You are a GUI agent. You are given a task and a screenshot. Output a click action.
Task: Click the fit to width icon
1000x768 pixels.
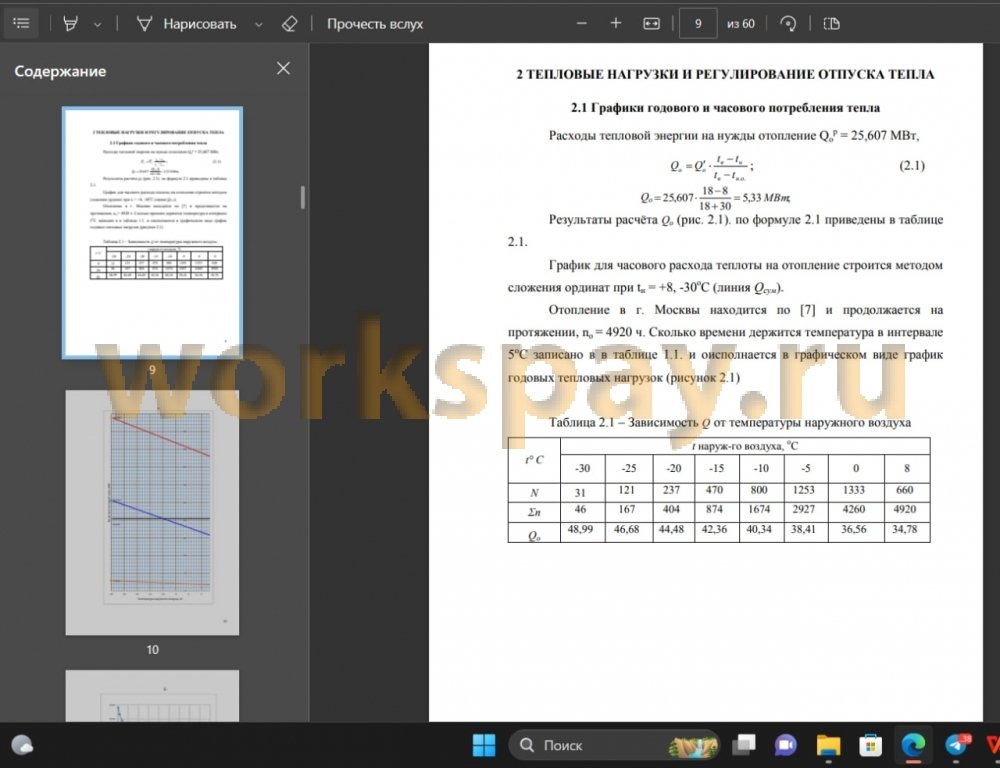click(651, 24)
